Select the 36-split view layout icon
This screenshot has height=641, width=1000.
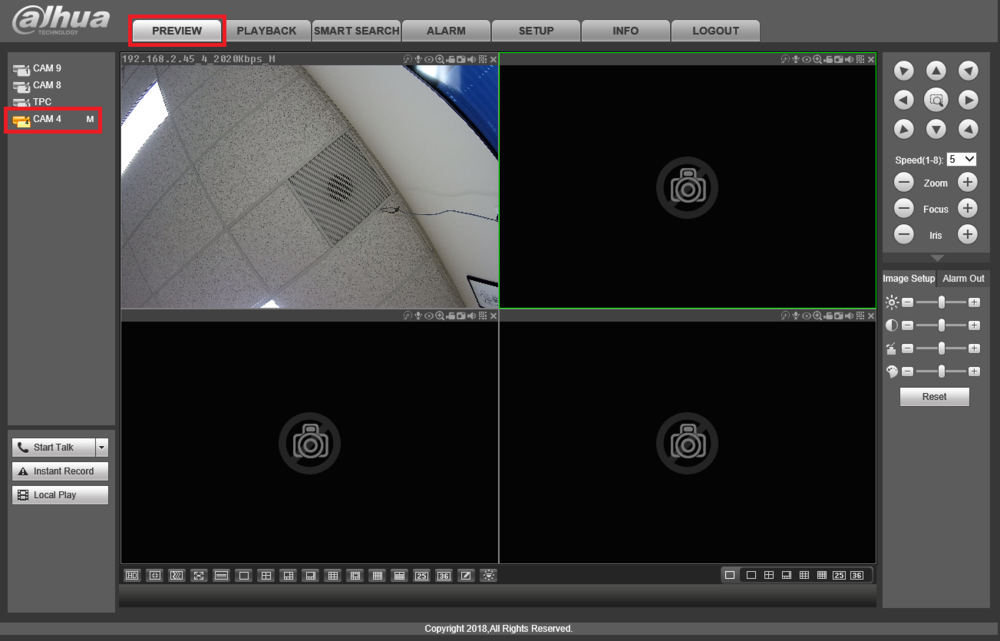click(x=444, y=575)
